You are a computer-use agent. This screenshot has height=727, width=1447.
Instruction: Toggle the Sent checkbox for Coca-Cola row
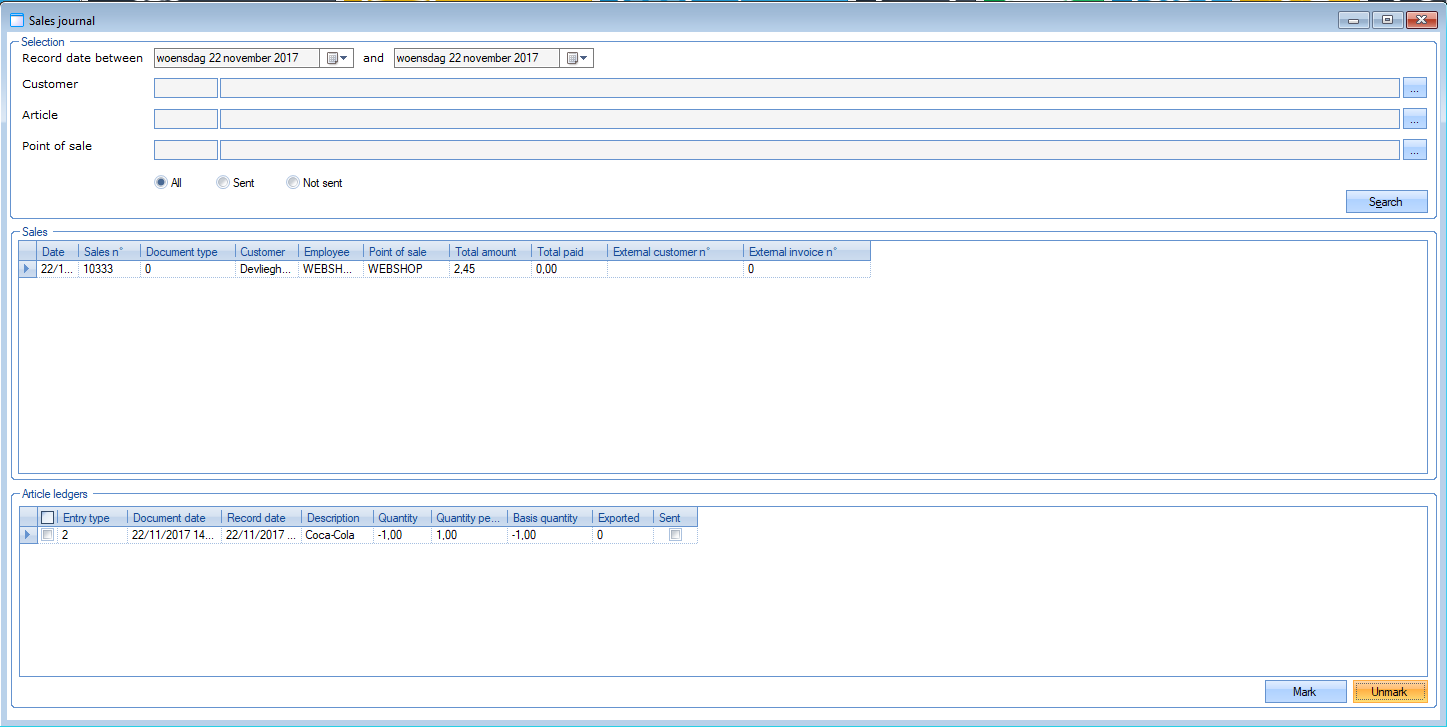(675, 535)
